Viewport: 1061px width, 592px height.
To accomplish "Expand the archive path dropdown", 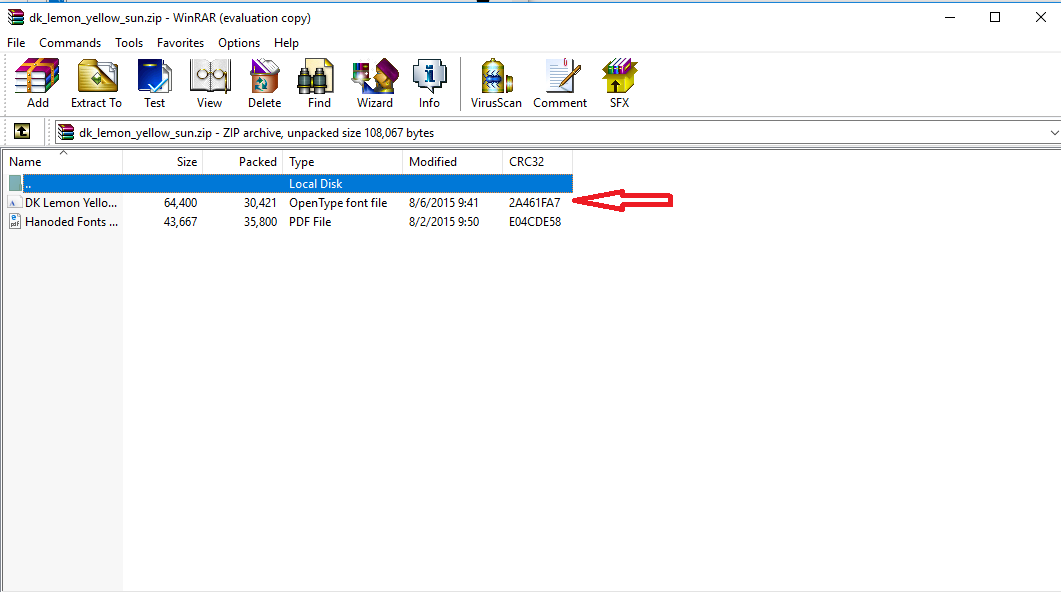I will pos(1054,132).
